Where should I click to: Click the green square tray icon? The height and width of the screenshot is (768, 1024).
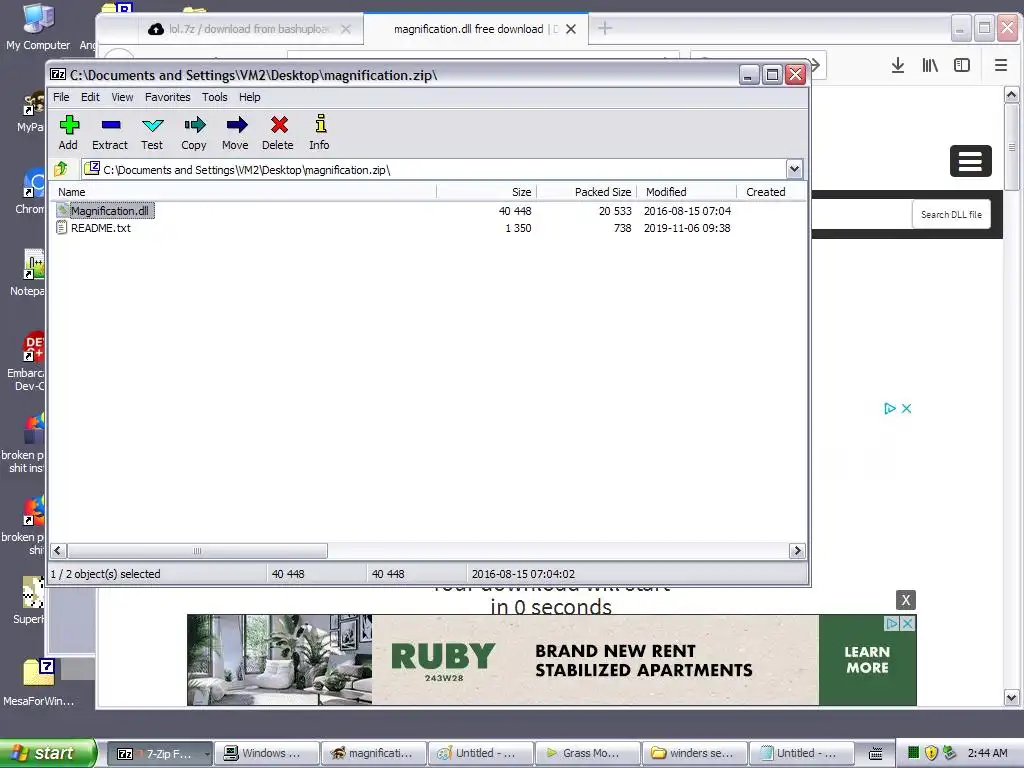914,752
